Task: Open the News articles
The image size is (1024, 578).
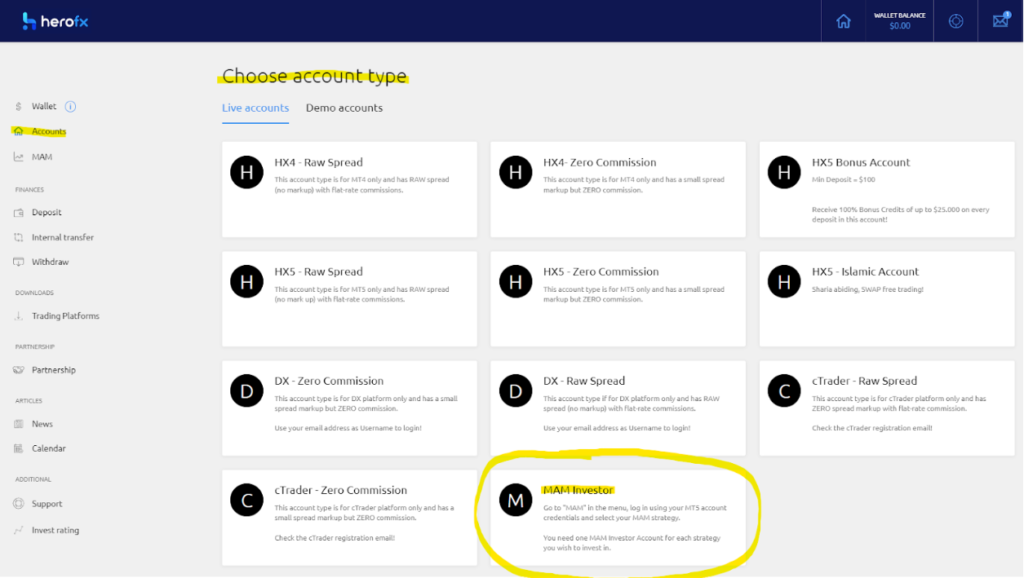Action: point(42,424)
